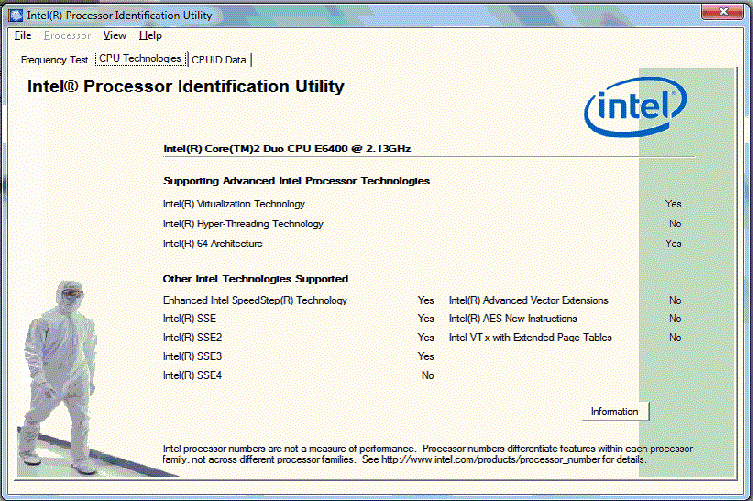Click the Supporting Advanced Intel Processor Technologies heading
The height and width of the screenshot is (501, 753).
point(296,181)
